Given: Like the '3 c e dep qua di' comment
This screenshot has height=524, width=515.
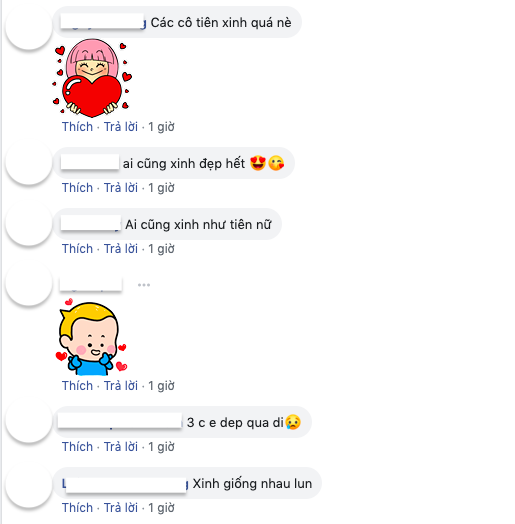Looking at the screenshot, I should (77, 447).
